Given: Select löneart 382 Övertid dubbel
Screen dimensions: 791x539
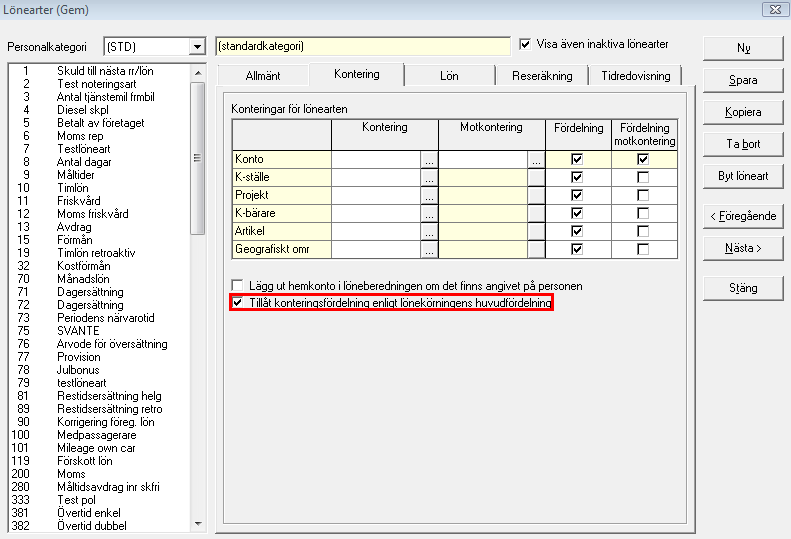Looking at the screenshot, I should 100,526.
